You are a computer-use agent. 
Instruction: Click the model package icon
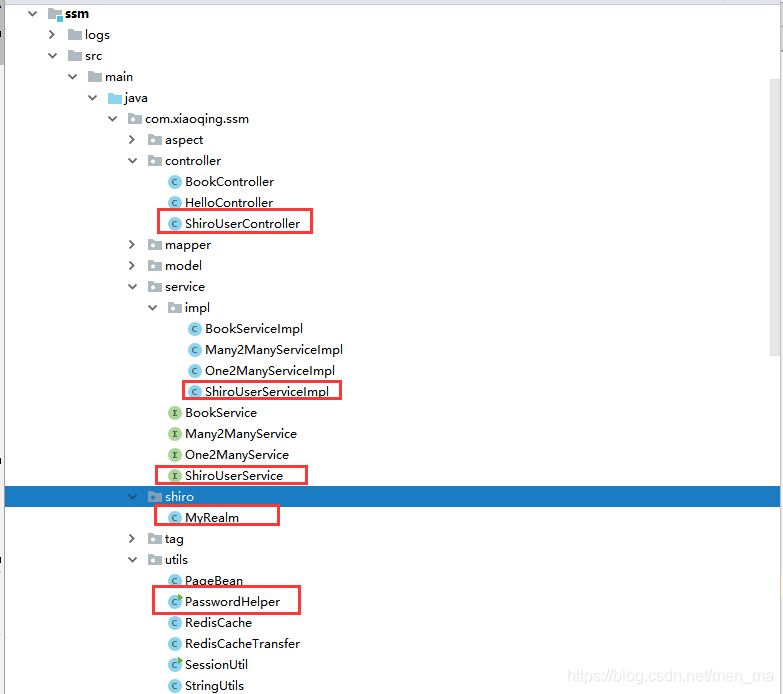tap(155, 266)
